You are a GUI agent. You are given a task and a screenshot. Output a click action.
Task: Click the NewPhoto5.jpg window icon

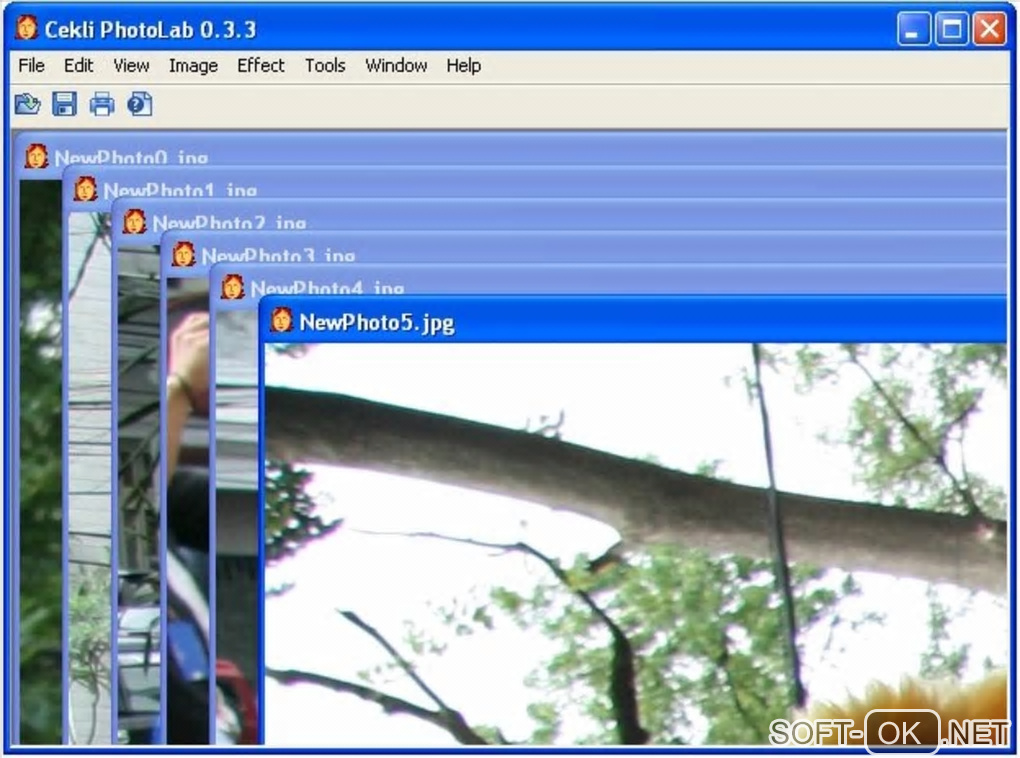[282, 321]
